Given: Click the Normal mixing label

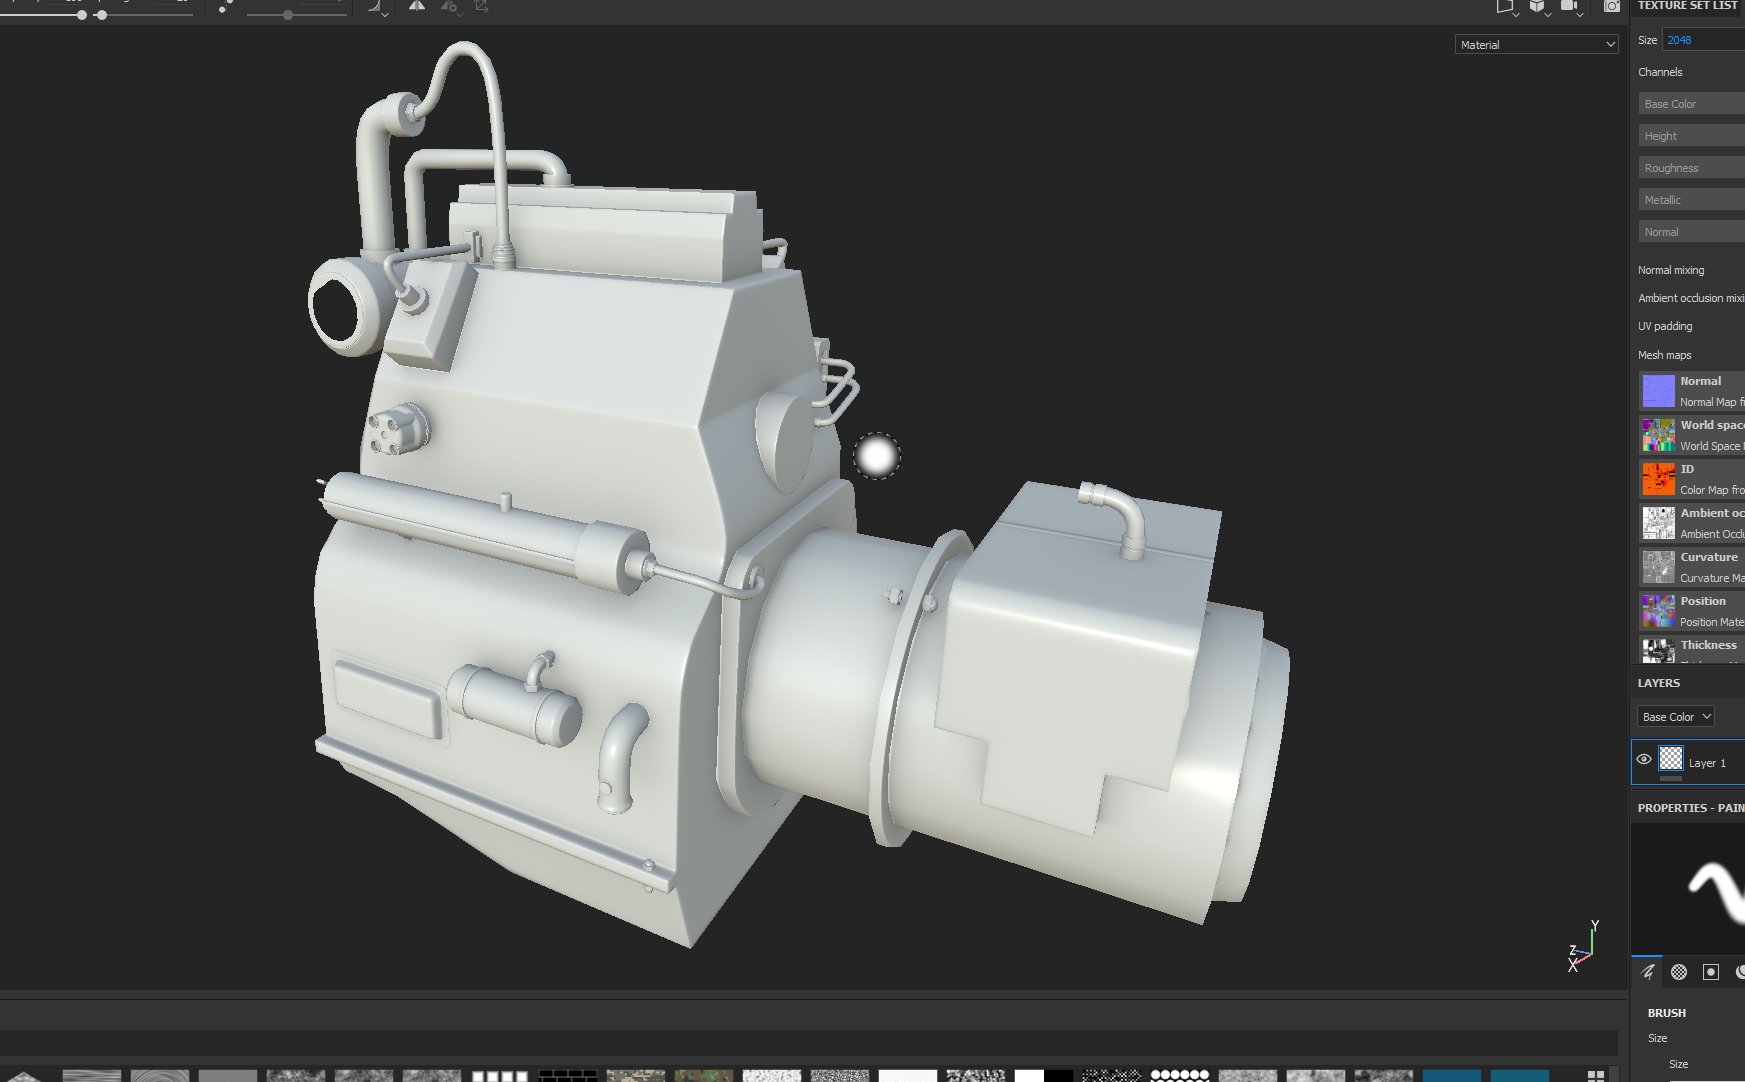Looking at the screenshot, I should coord(1671,270).
